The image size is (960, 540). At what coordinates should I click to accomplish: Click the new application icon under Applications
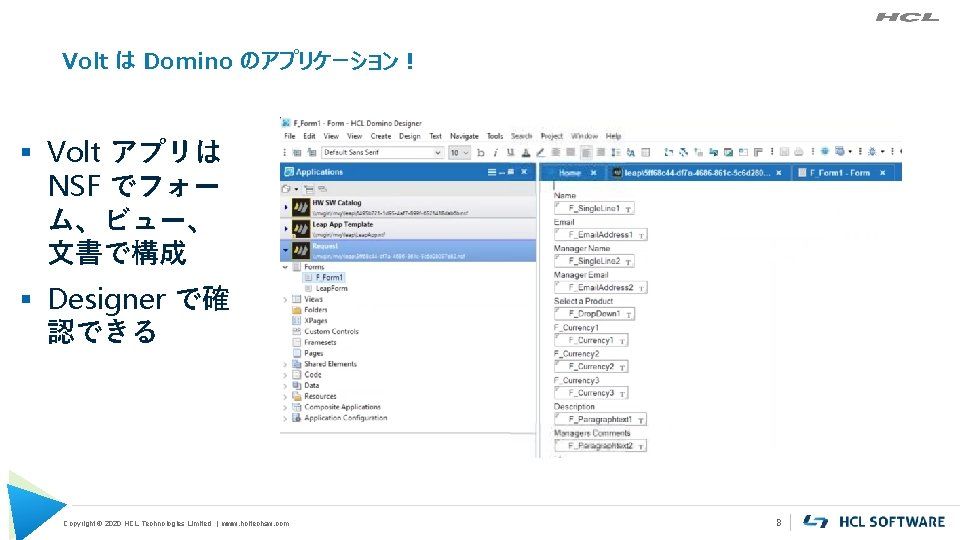click(286, 189)
